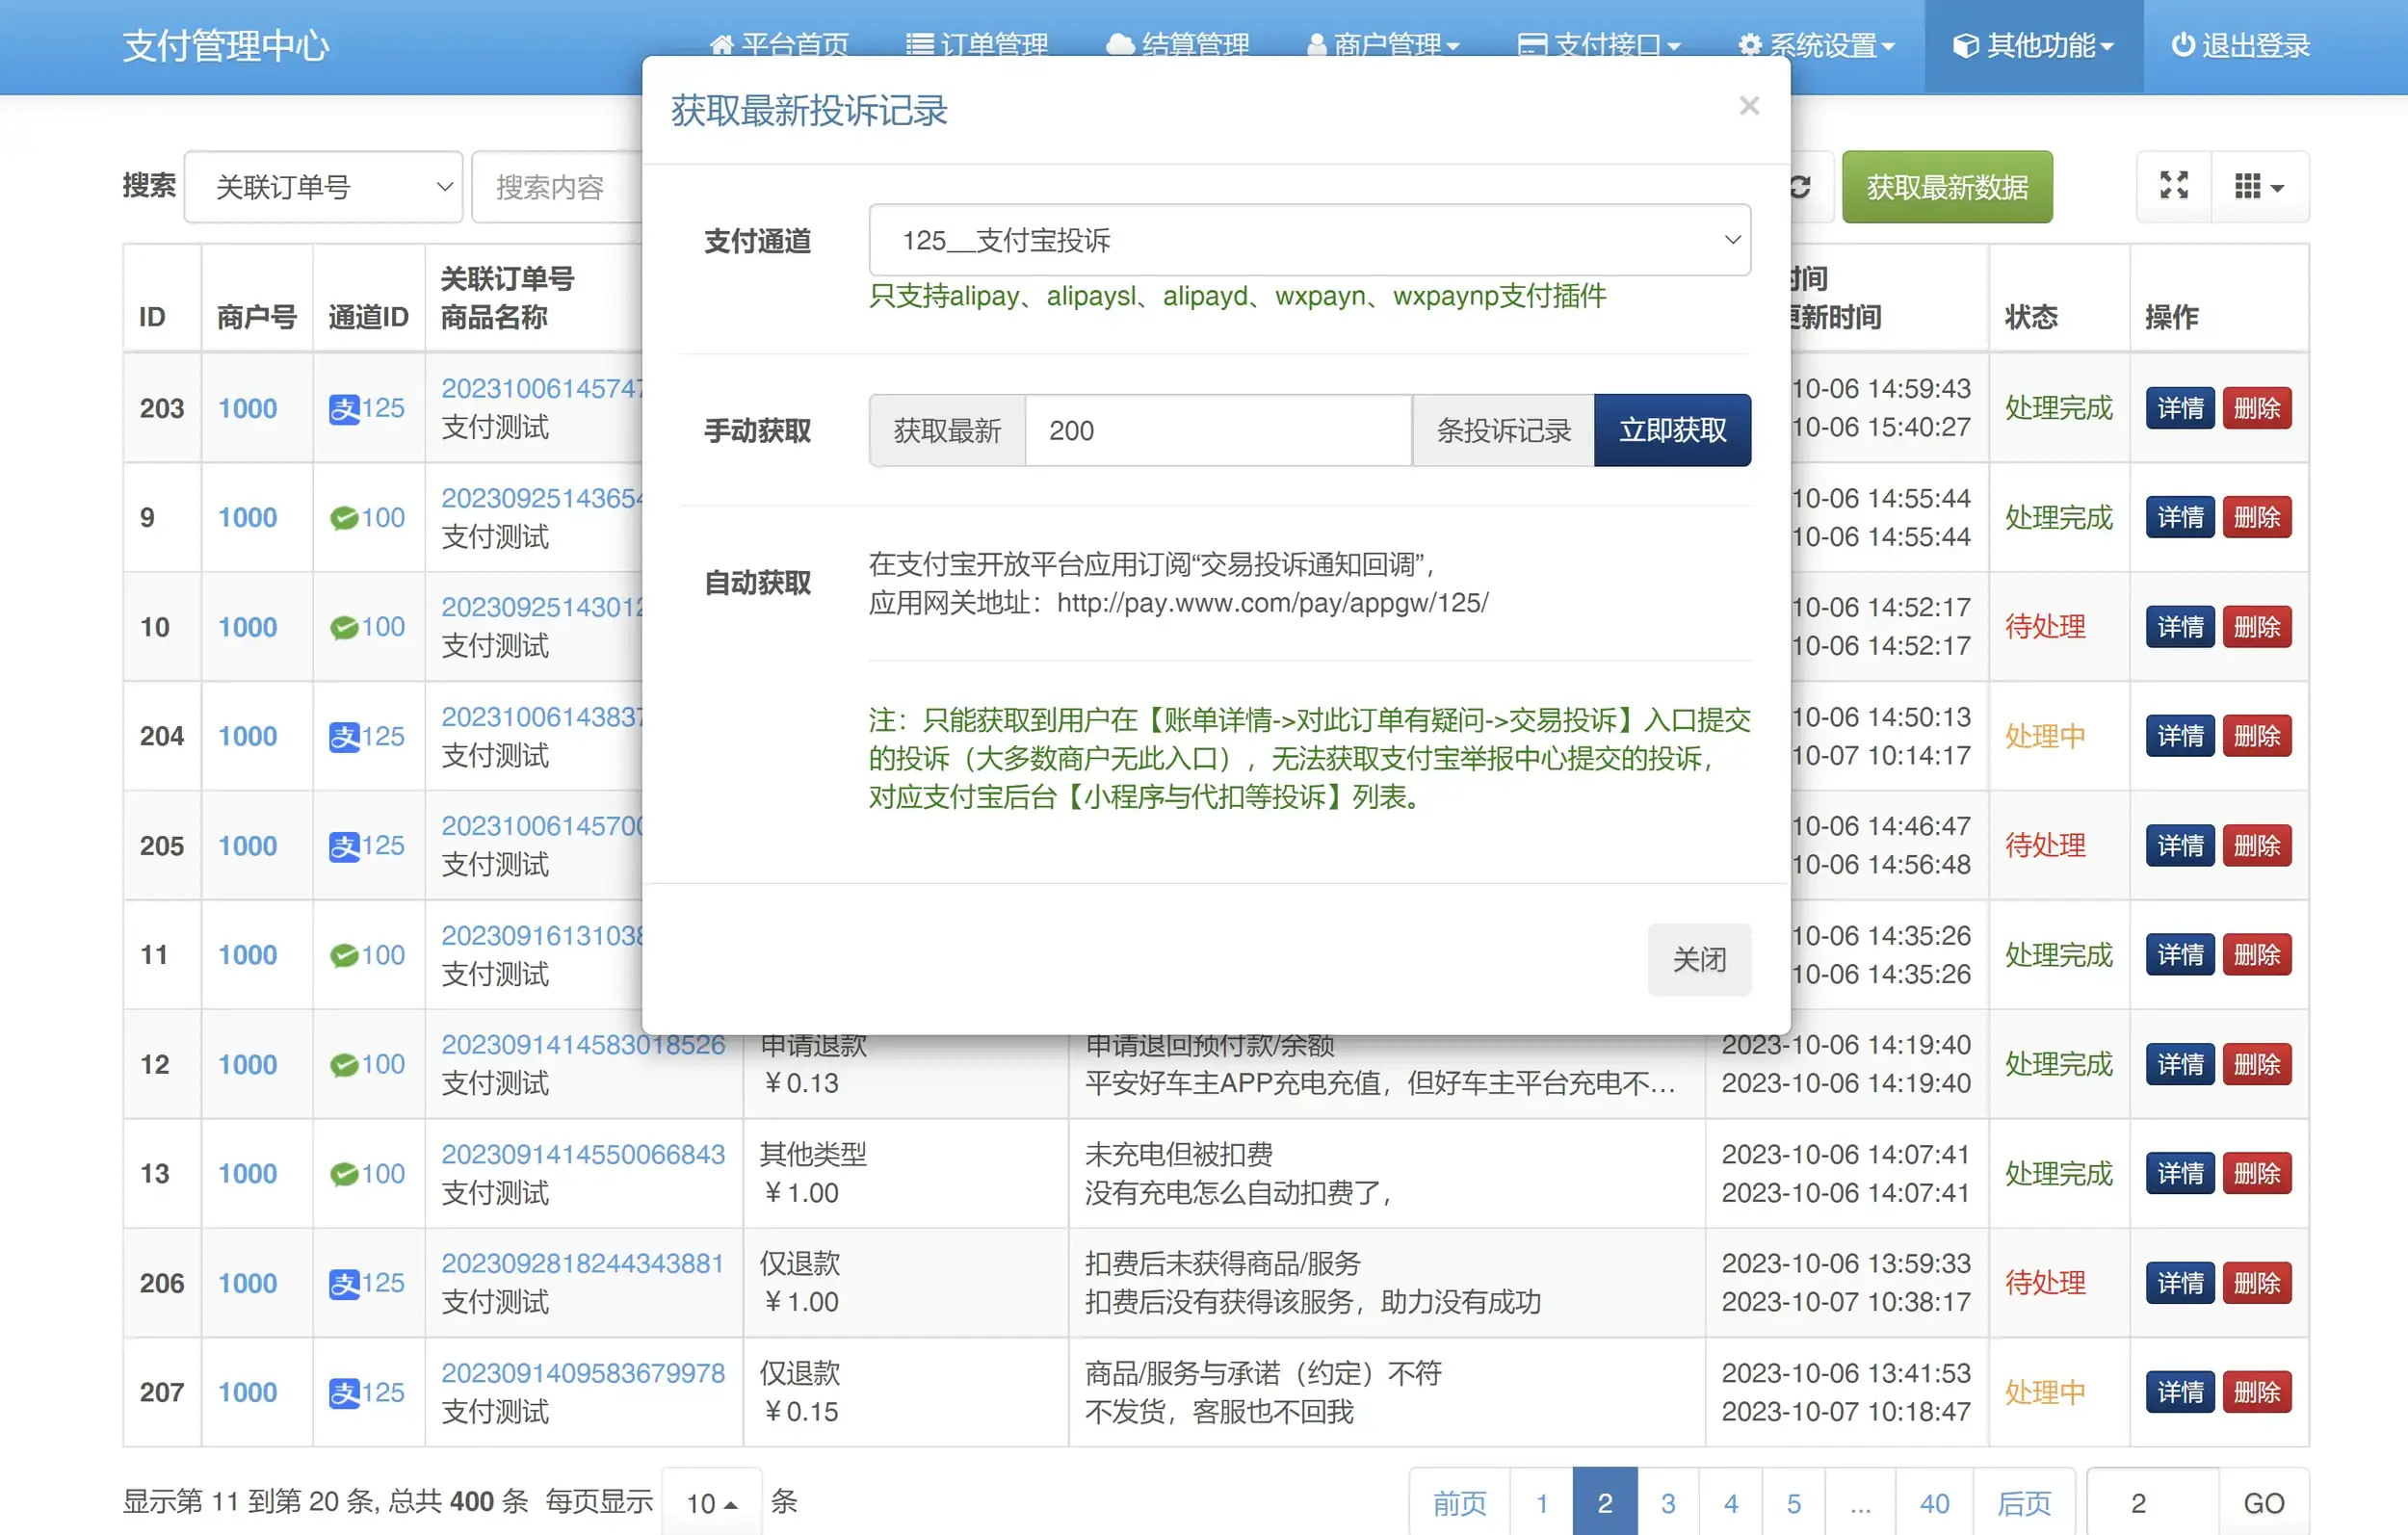The image size is (2408, 1535).
Task: Open the 支付通道 channel dropdown
Action: [x=1308, y=240]
